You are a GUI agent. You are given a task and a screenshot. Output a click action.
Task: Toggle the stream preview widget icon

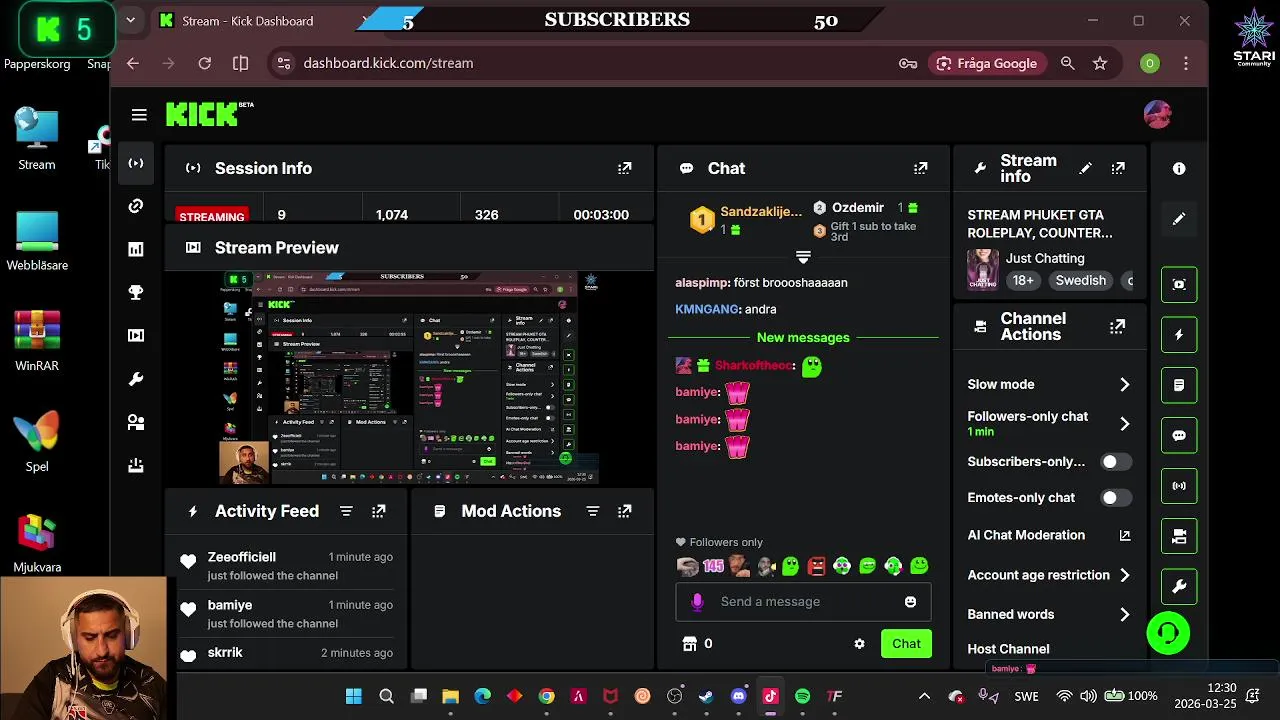(1179, 285)
